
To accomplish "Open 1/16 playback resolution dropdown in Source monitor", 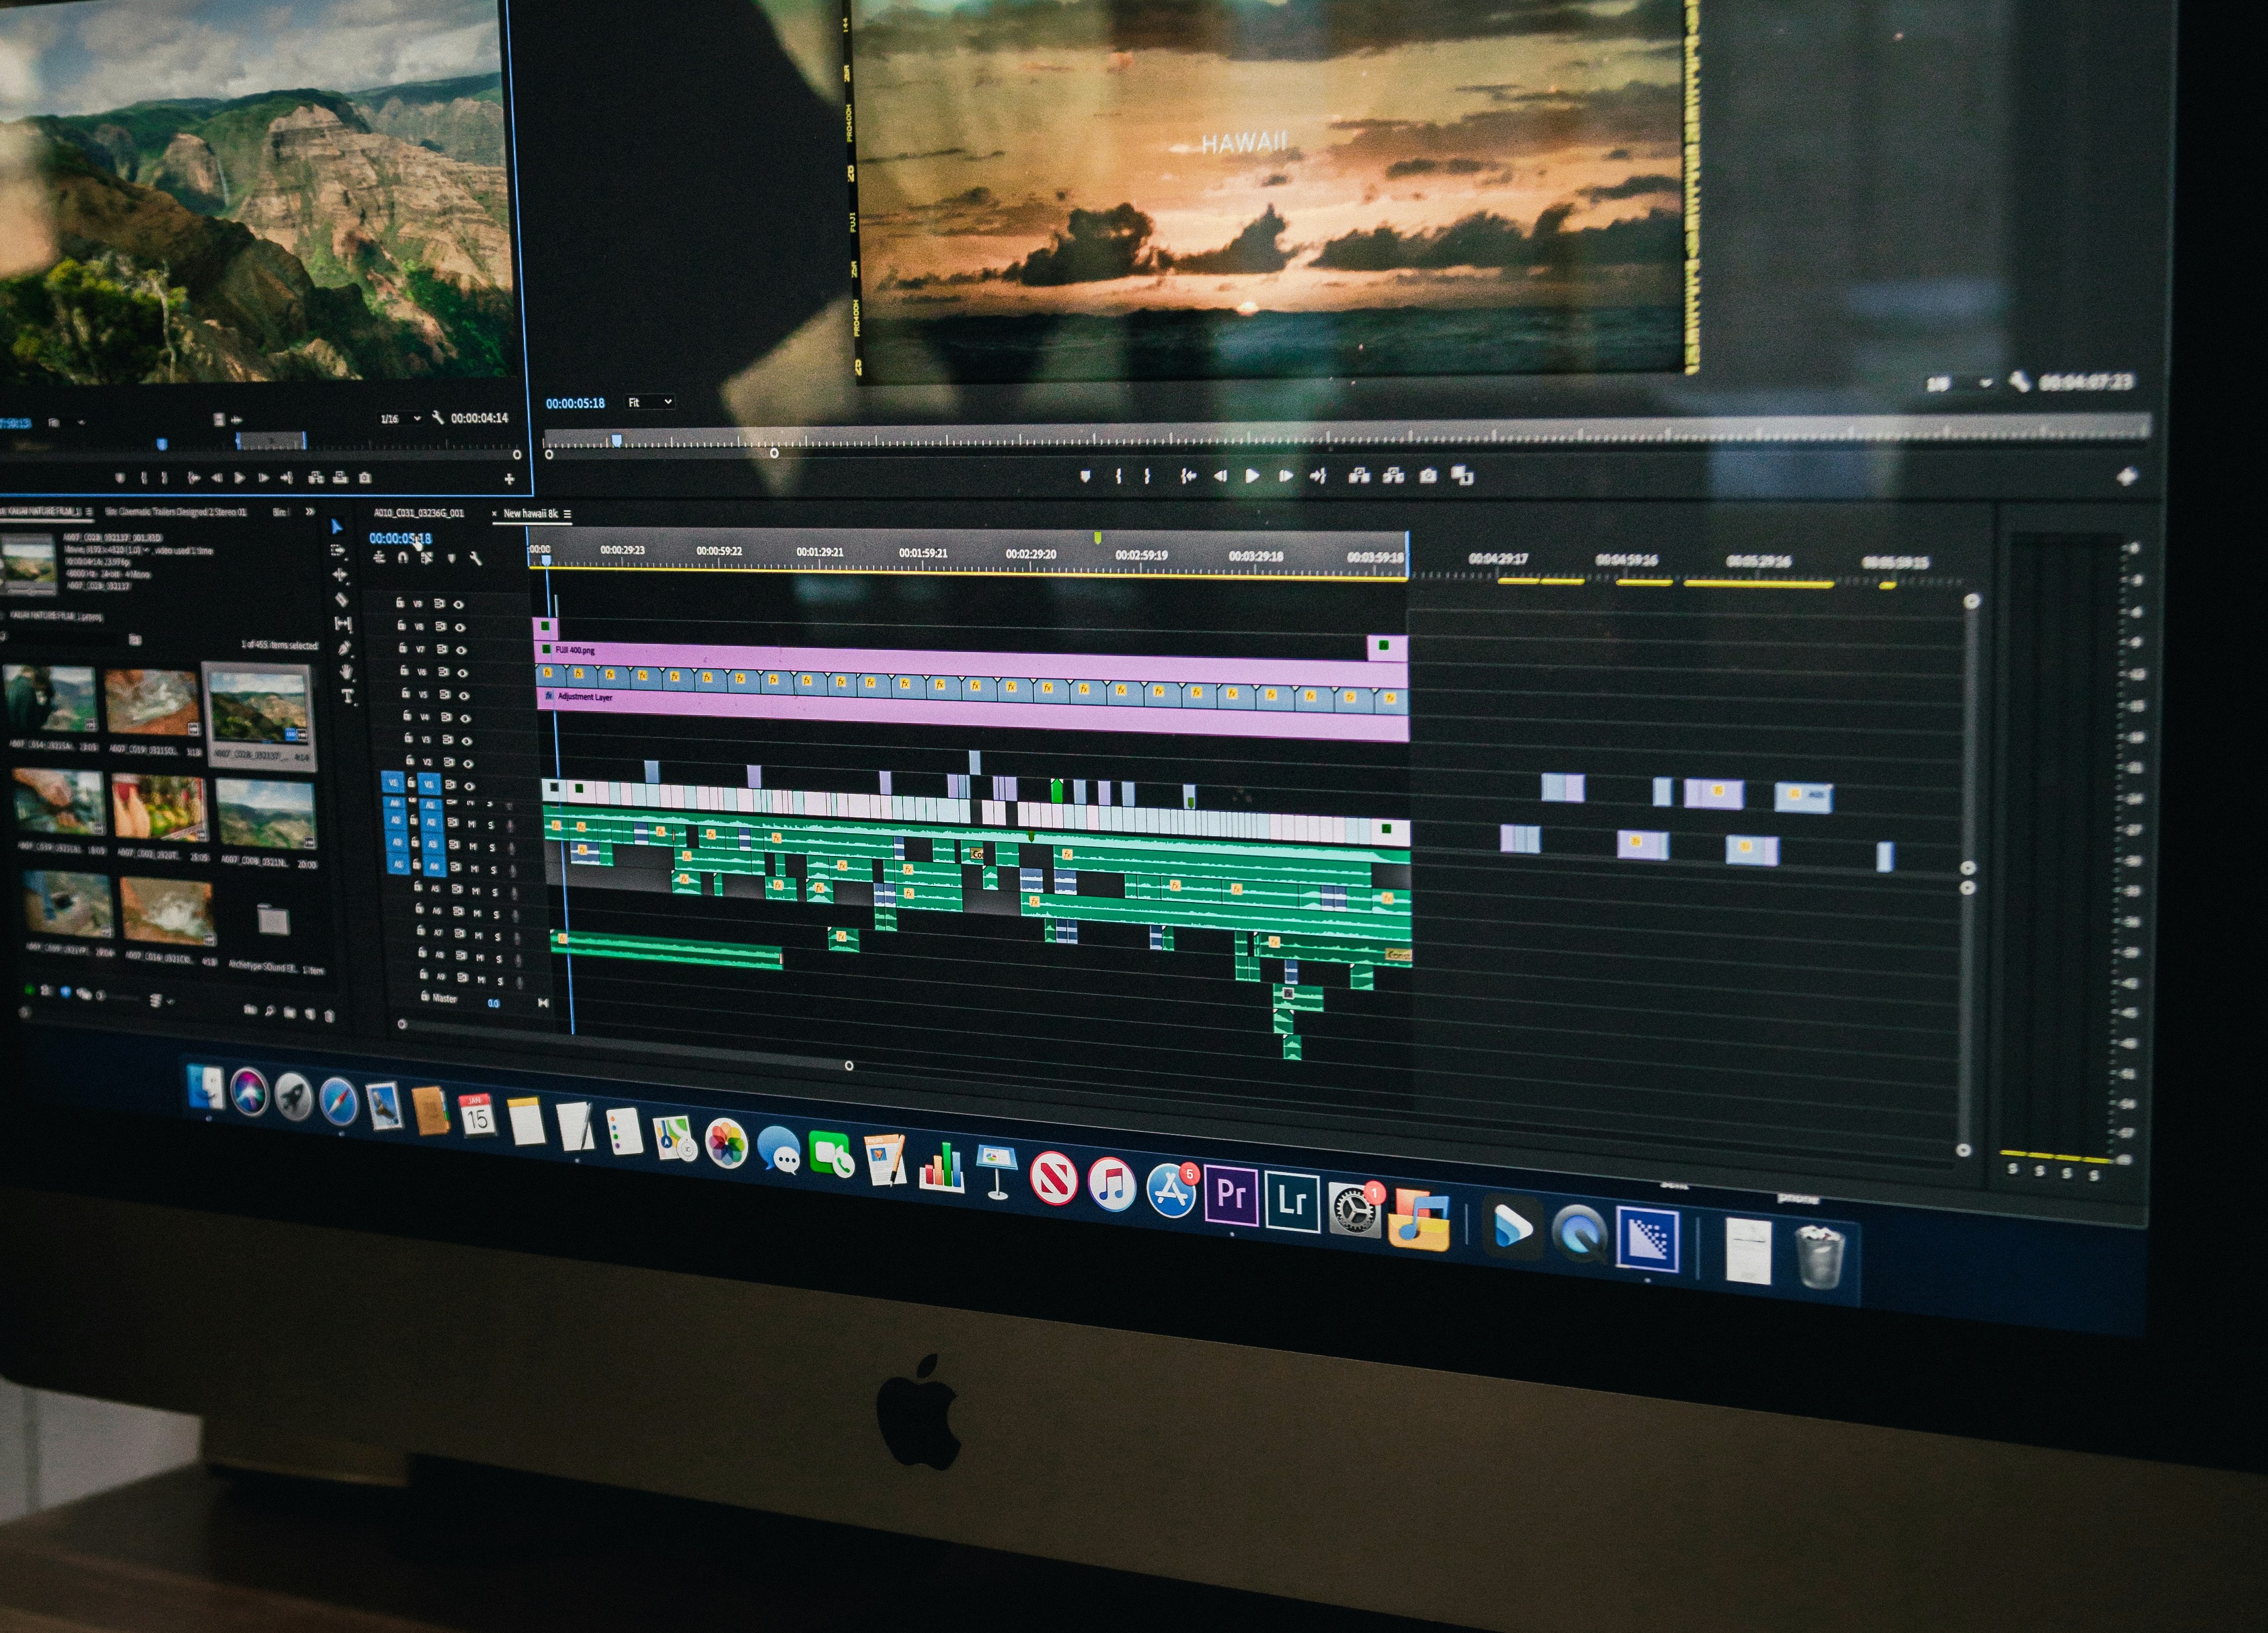I will pyautogui.click(x=400, y=418).
